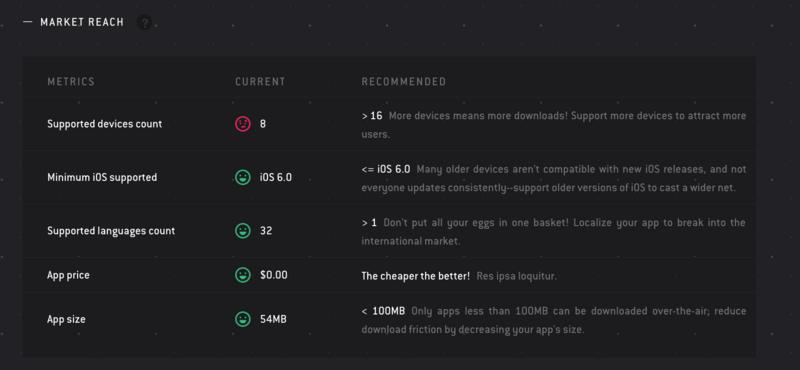Select the Supported devices count metric
The image size is (800, 370).
(105, 124)
